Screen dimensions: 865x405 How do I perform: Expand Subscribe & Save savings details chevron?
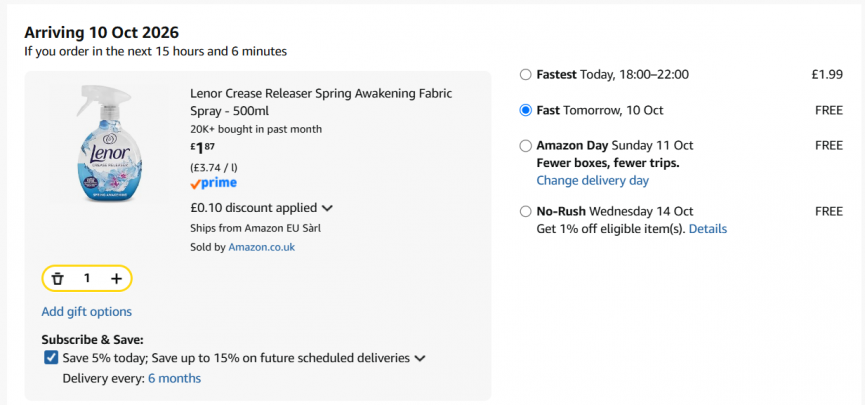click(x=420, y=358)
